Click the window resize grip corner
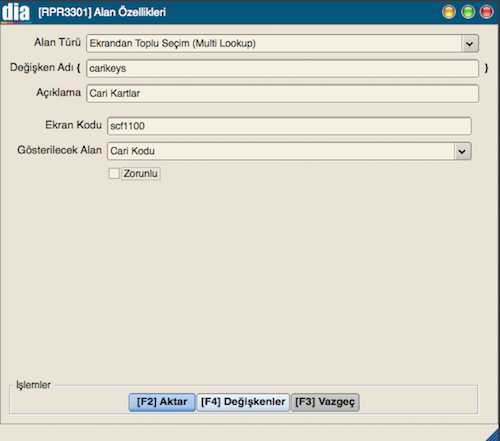 [x=493, y=434]
